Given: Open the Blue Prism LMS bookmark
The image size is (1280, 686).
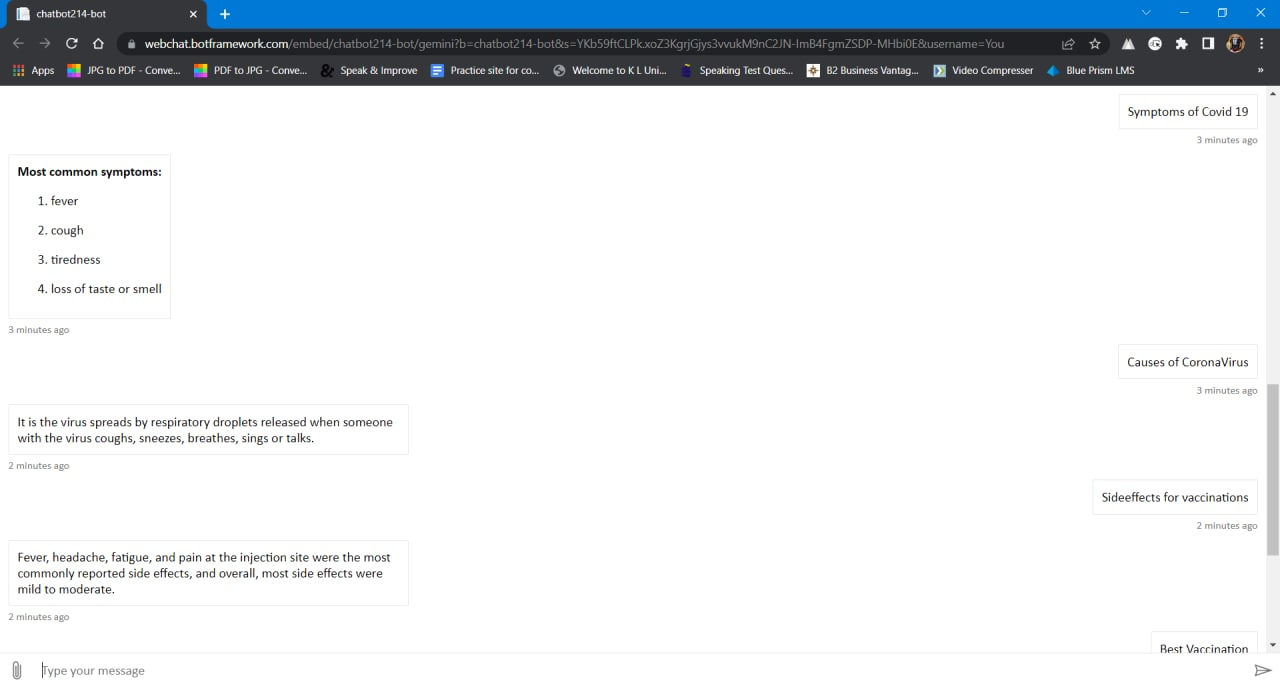Looking at the screenshot, I should (x=1090, y=70).
